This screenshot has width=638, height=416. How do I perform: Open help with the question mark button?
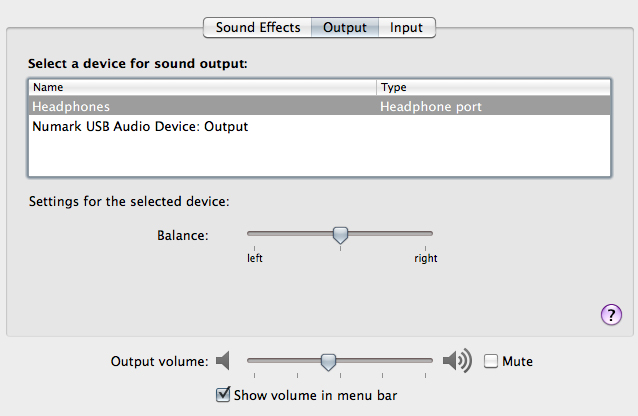click(x=611, y=316)
